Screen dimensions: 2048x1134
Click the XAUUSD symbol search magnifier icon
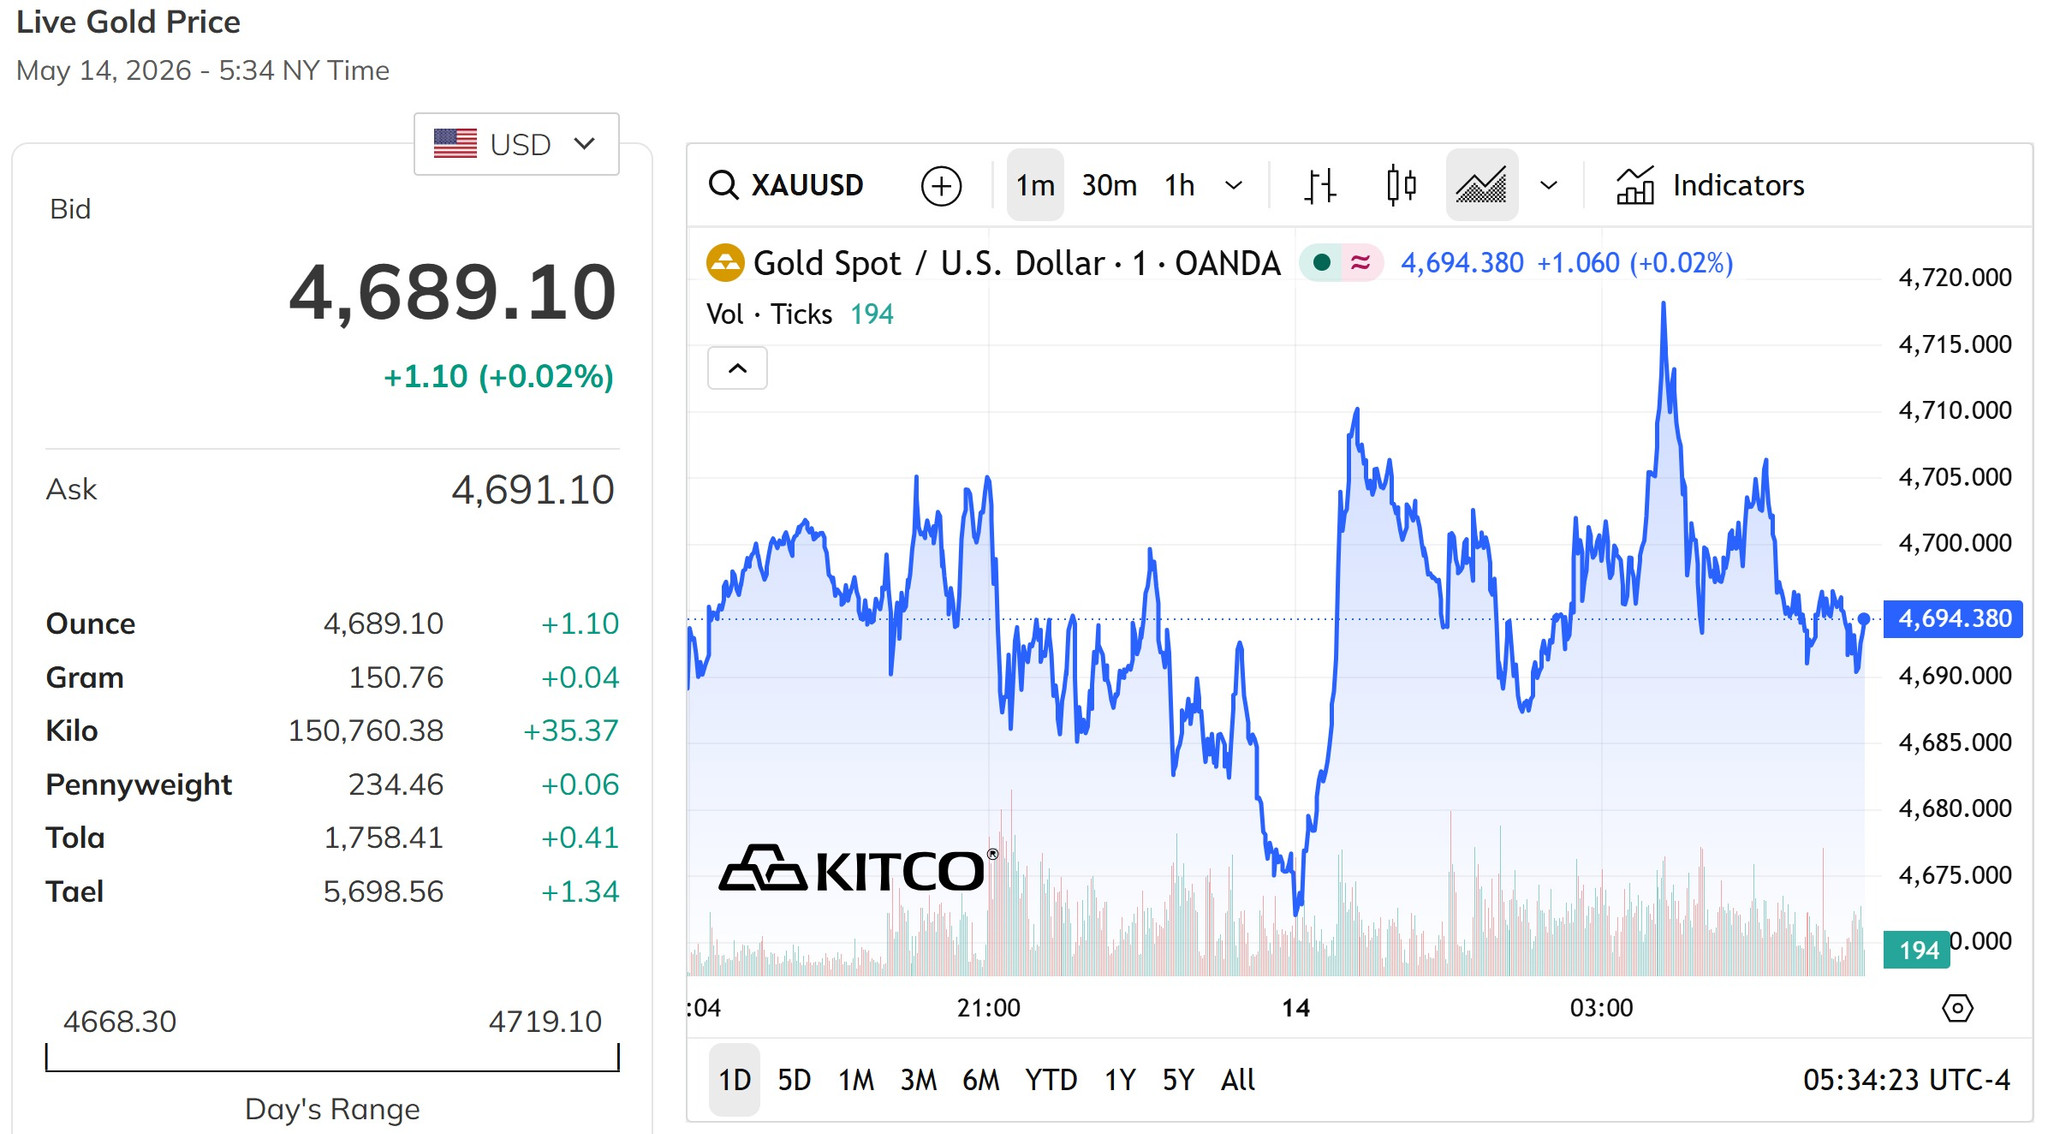pyautogui.click(x=723, y=185)
